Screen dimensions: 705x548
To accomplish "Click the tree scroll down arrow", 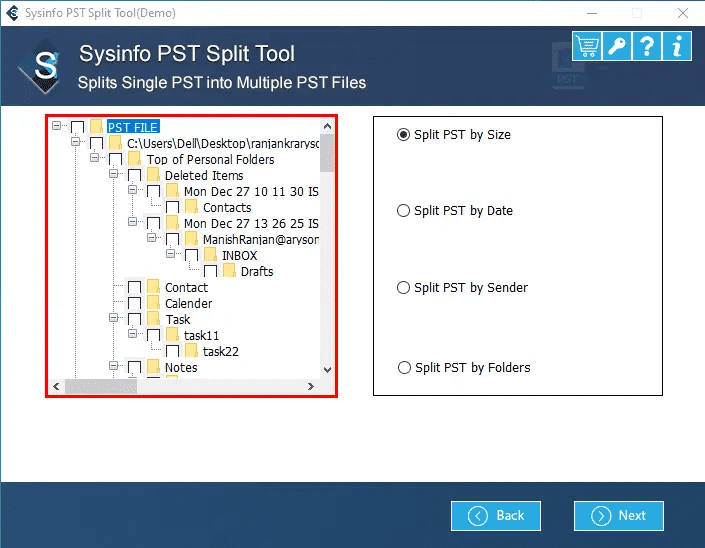I will point(327,370).
